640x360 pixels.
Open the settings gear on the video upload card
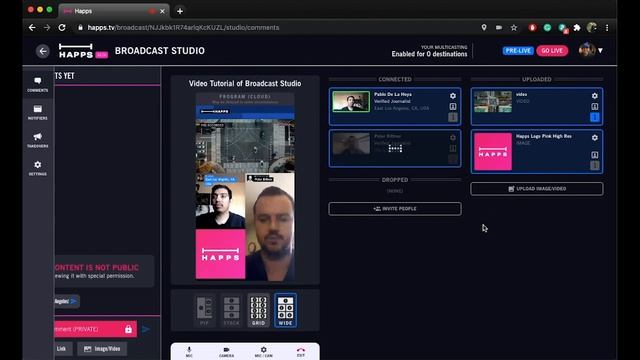(595, 96)
